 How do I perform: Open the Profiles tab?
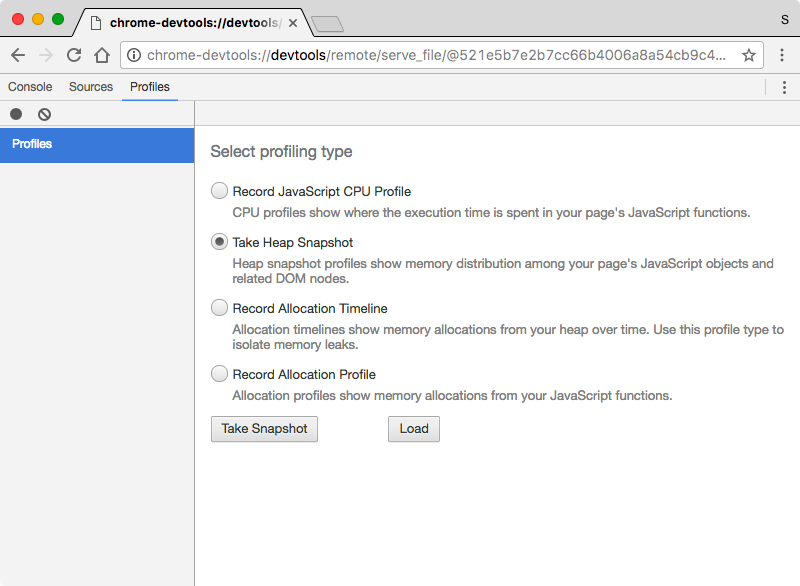pyautogui.click(x=149, y=87)
